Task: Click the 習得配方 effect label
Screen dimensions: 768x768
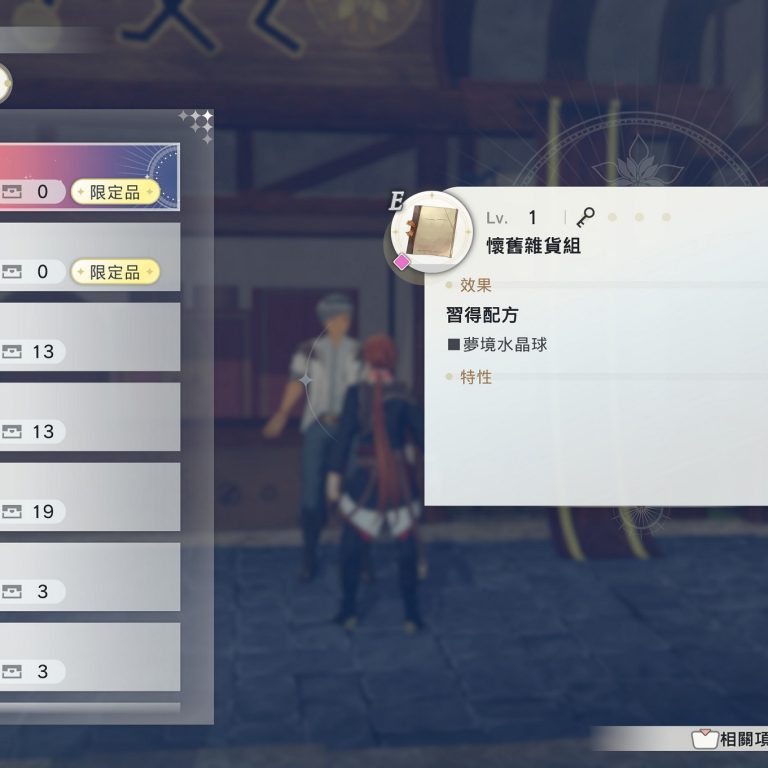Action: pyautogui.click(x=482, y=315)
